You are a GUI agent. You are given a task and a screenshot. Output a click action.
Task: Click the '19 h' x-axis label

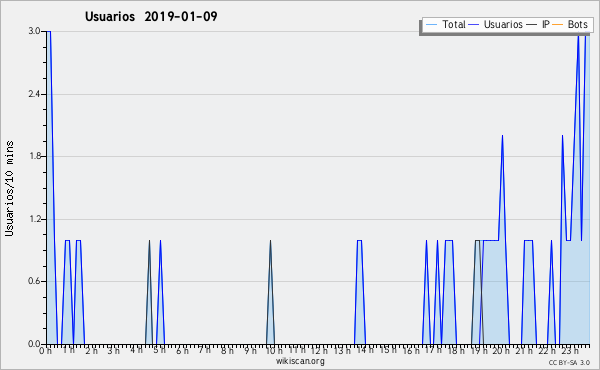[x=479, y=351]
